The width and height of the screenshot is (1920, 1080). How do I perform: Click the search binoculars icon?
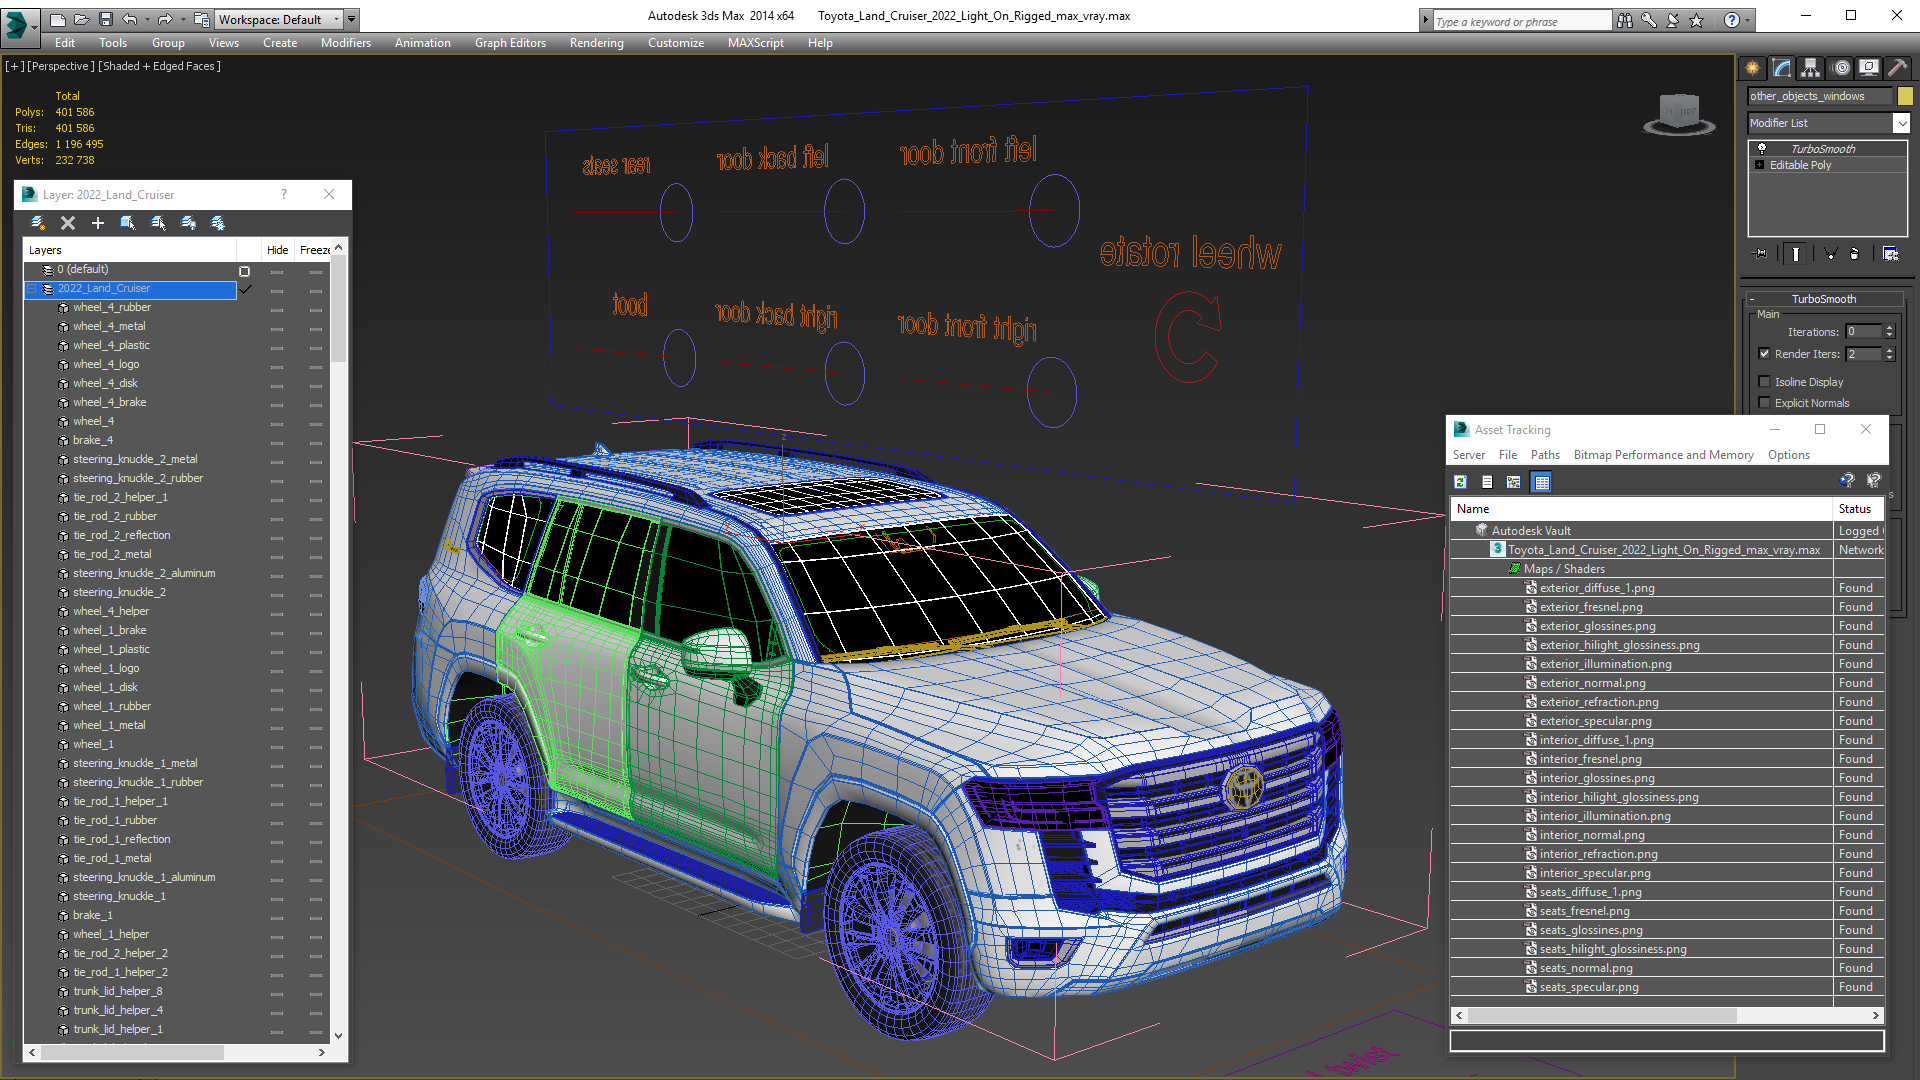click(x=1624, y=20)
